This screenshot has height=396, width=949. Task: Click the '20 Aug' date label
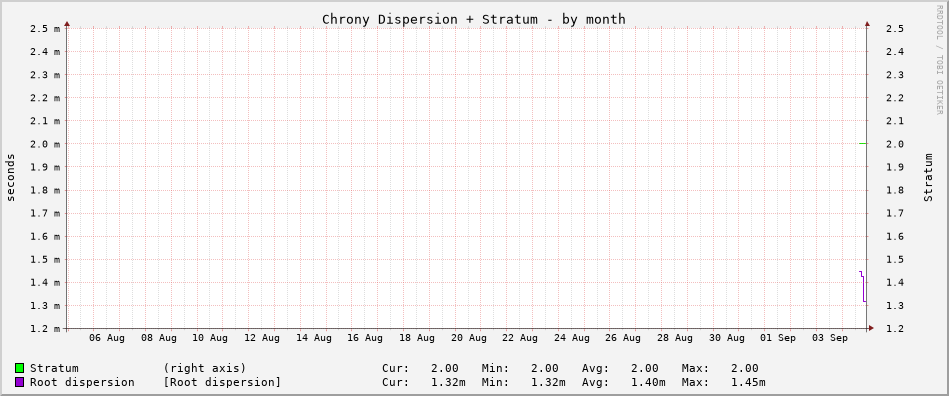coord(468,338)
